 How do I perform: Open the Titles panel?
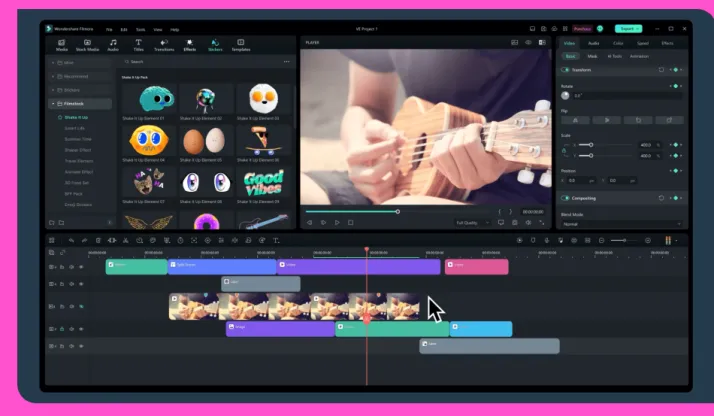tap(138, 44)
